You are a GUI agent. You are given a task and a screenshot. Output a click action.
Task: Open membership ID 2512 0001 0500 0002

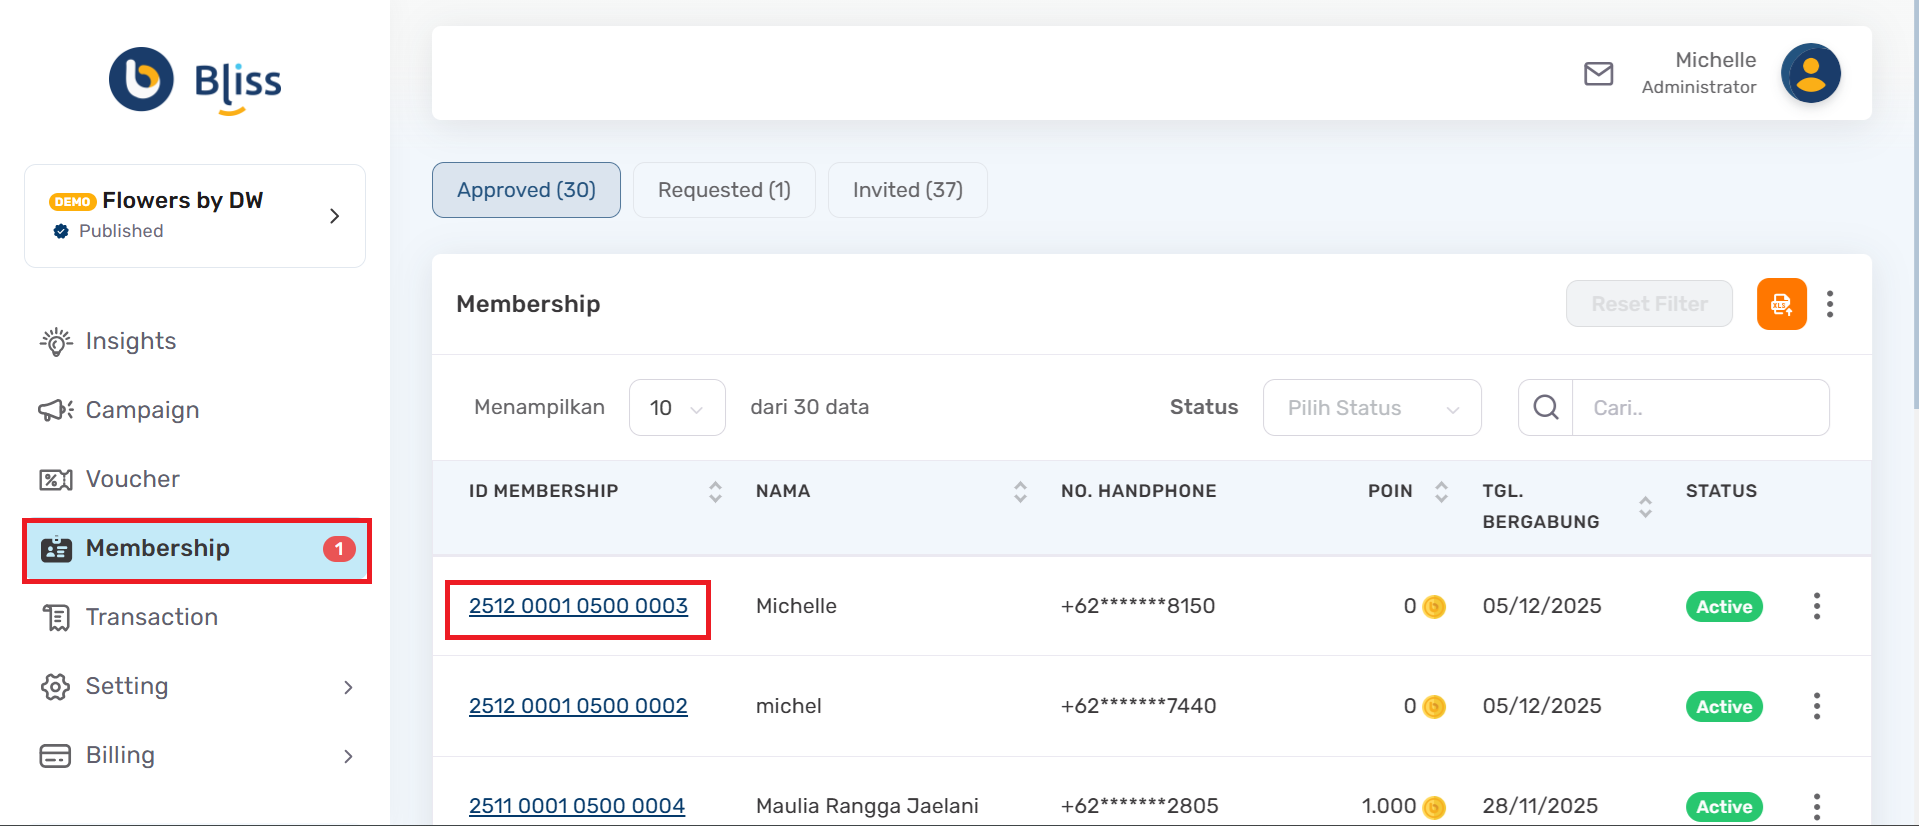pos(578,706)
